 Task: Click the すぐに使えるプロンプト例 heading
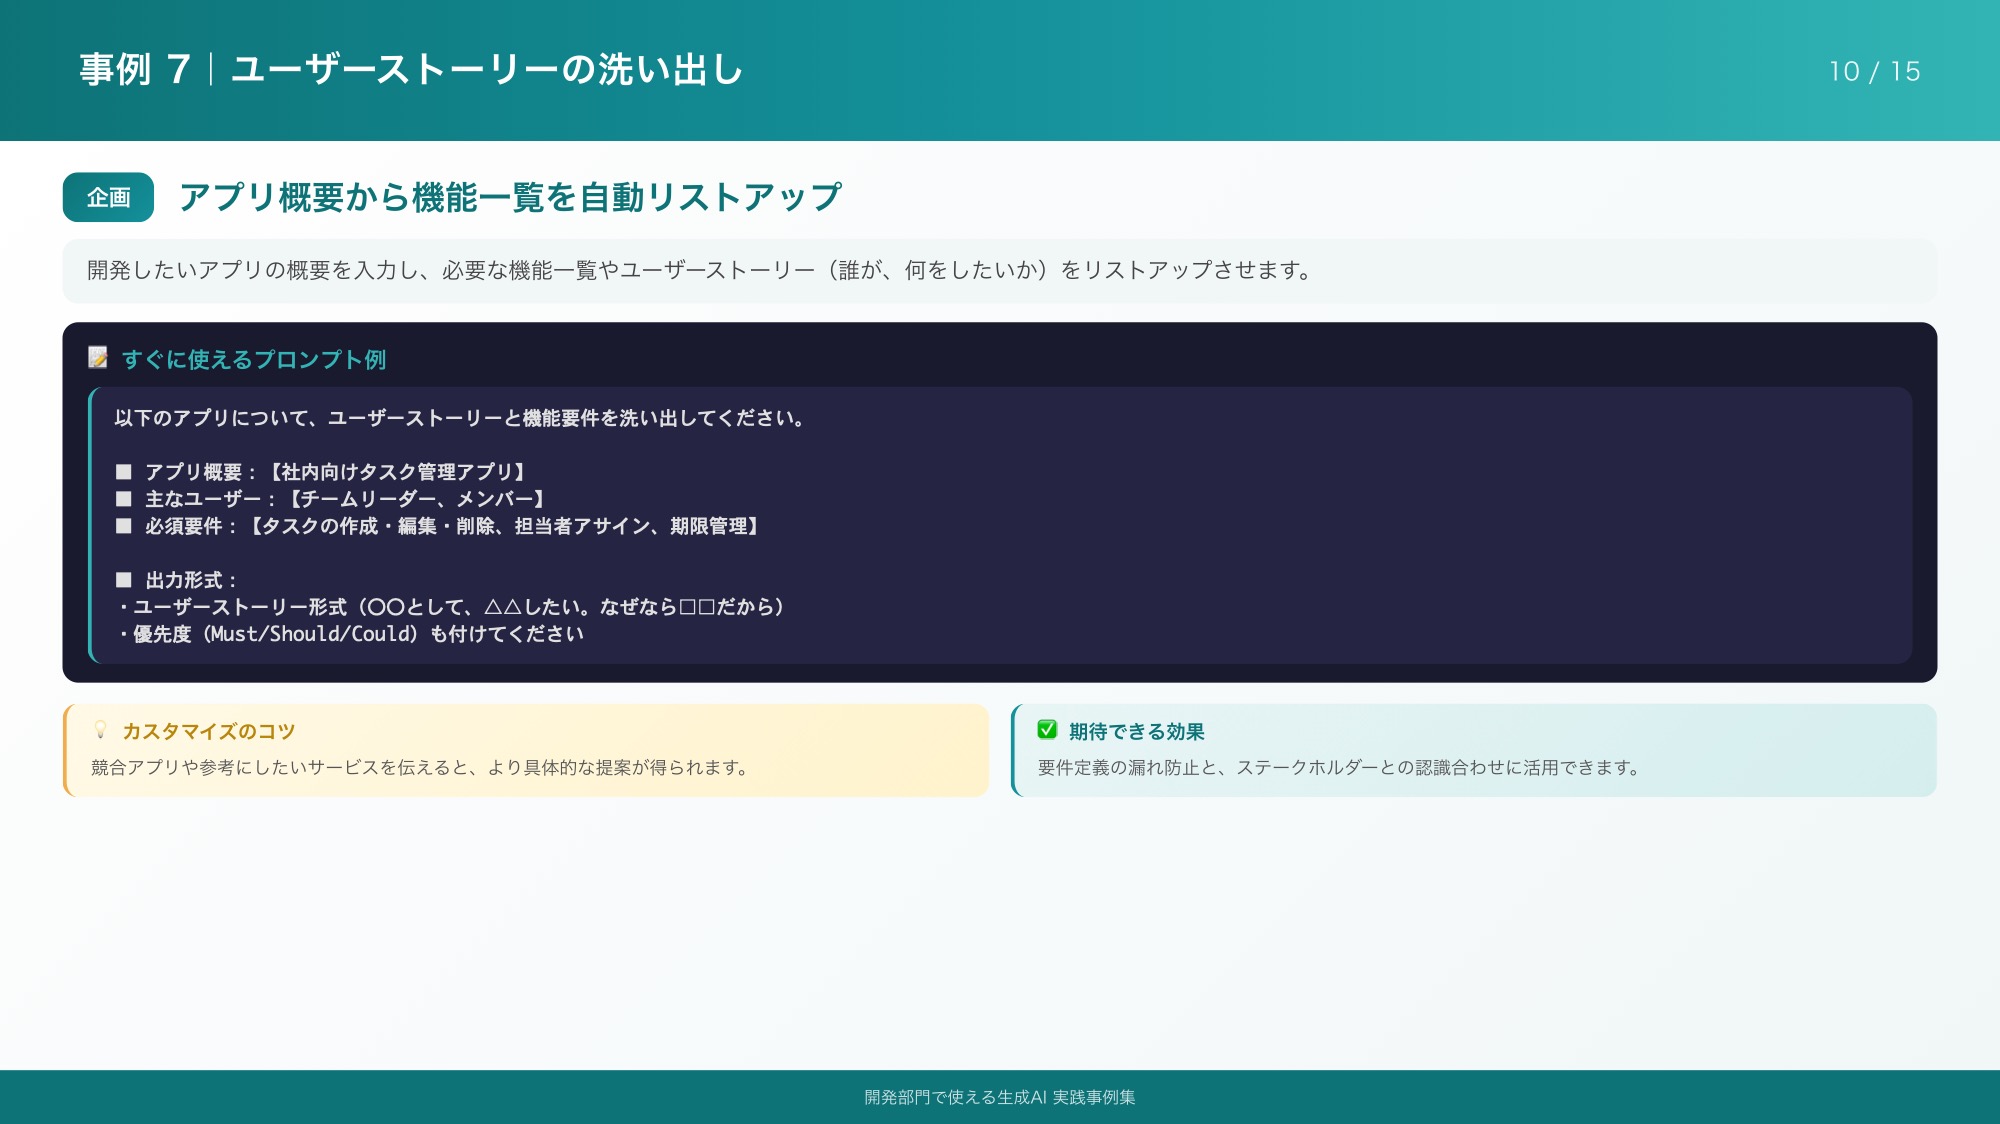click(x=254, y=359)
